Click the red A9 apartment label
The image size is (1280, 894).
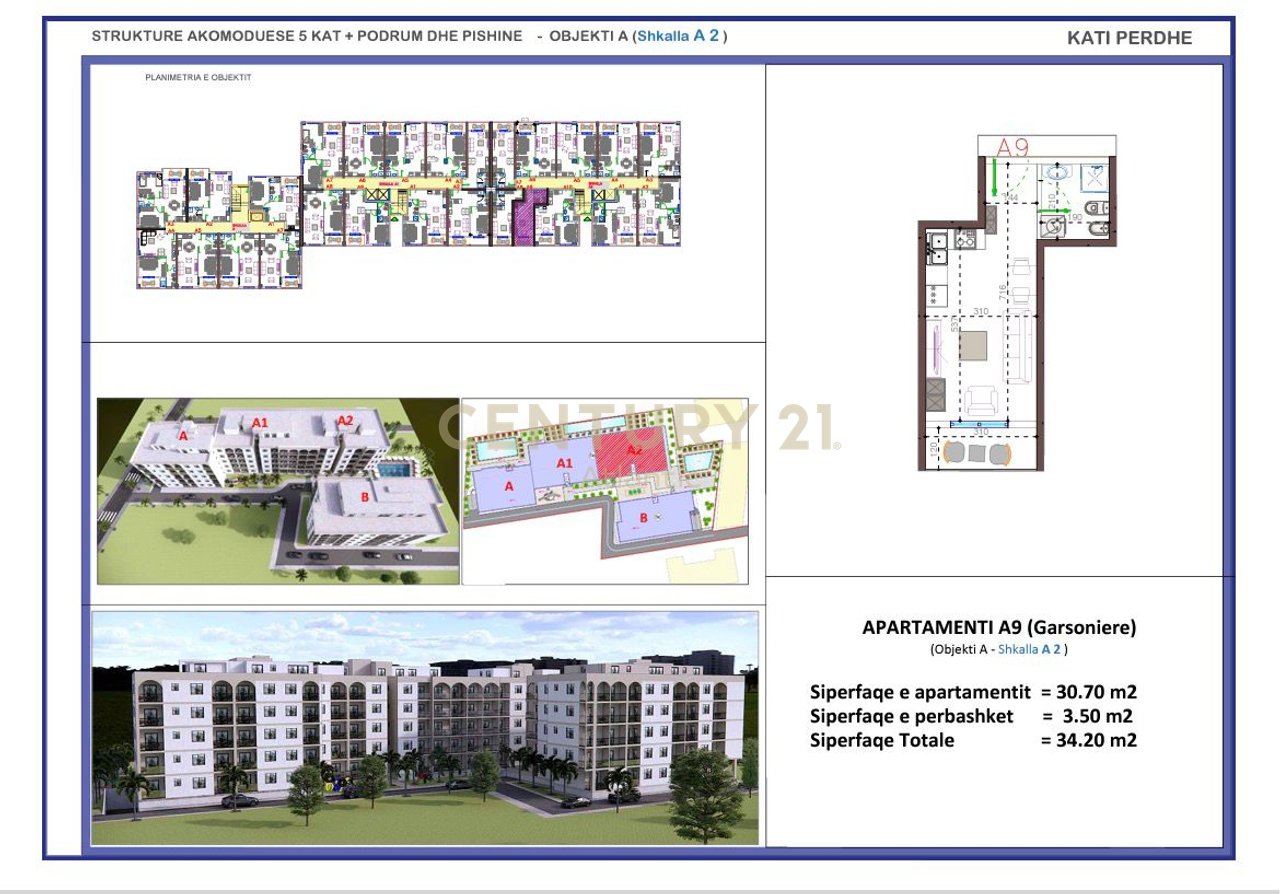1013,147
